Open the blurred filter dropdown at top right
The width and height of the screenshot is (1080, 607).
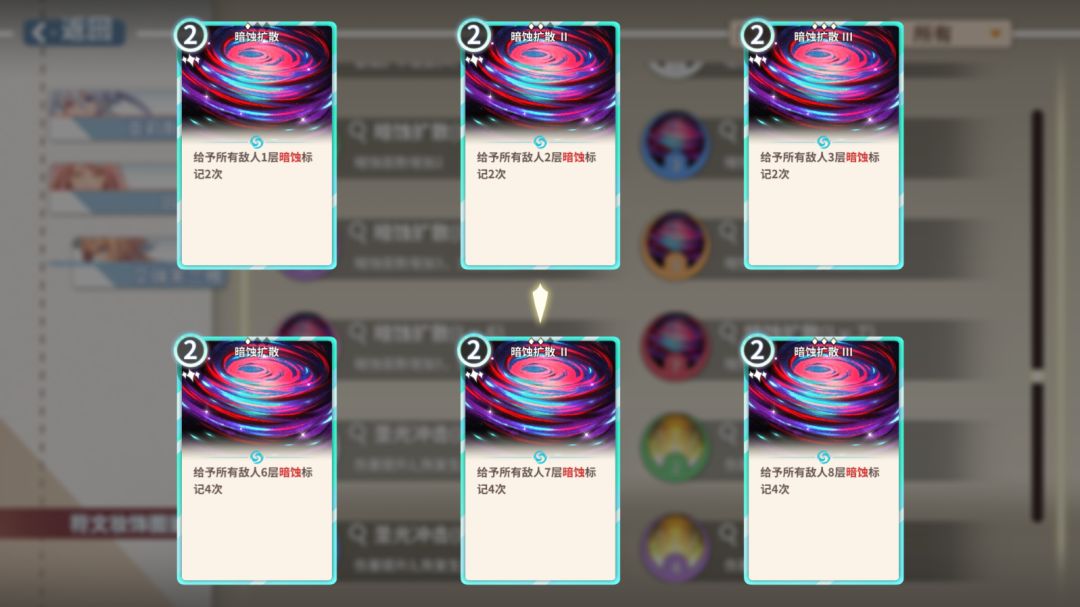click(957, 33)
